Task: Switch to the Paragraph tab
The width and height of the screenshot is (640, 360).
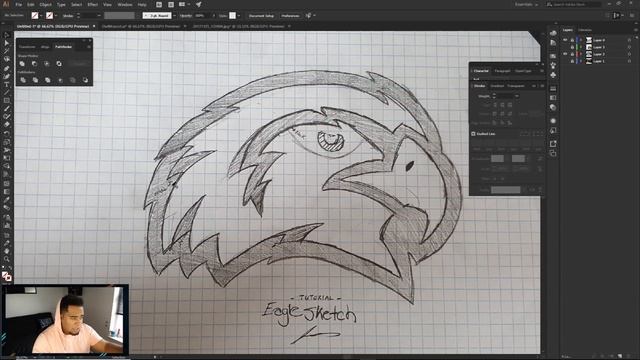Action: click(502, 71)
